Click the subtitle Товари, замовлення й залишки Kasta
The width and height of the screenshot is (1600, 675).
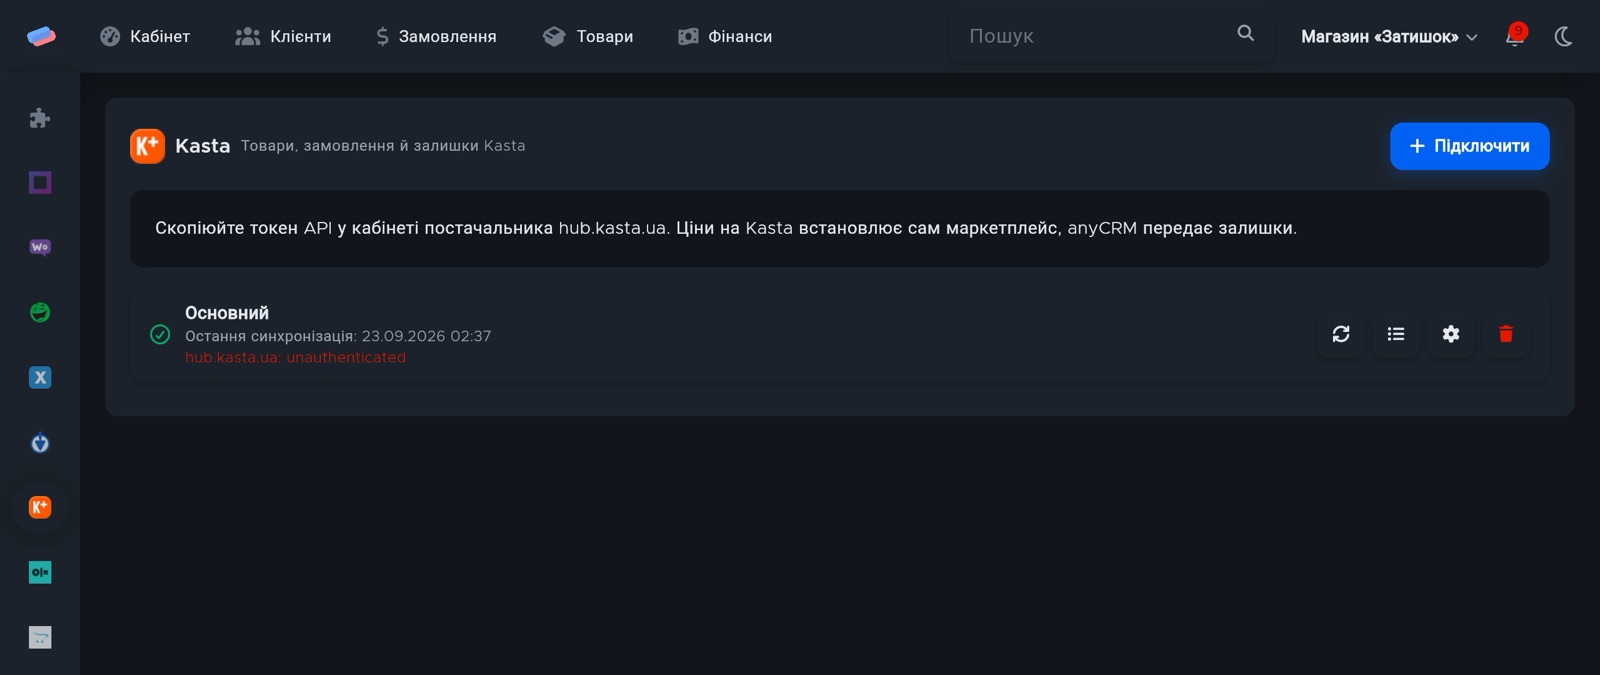383,146
